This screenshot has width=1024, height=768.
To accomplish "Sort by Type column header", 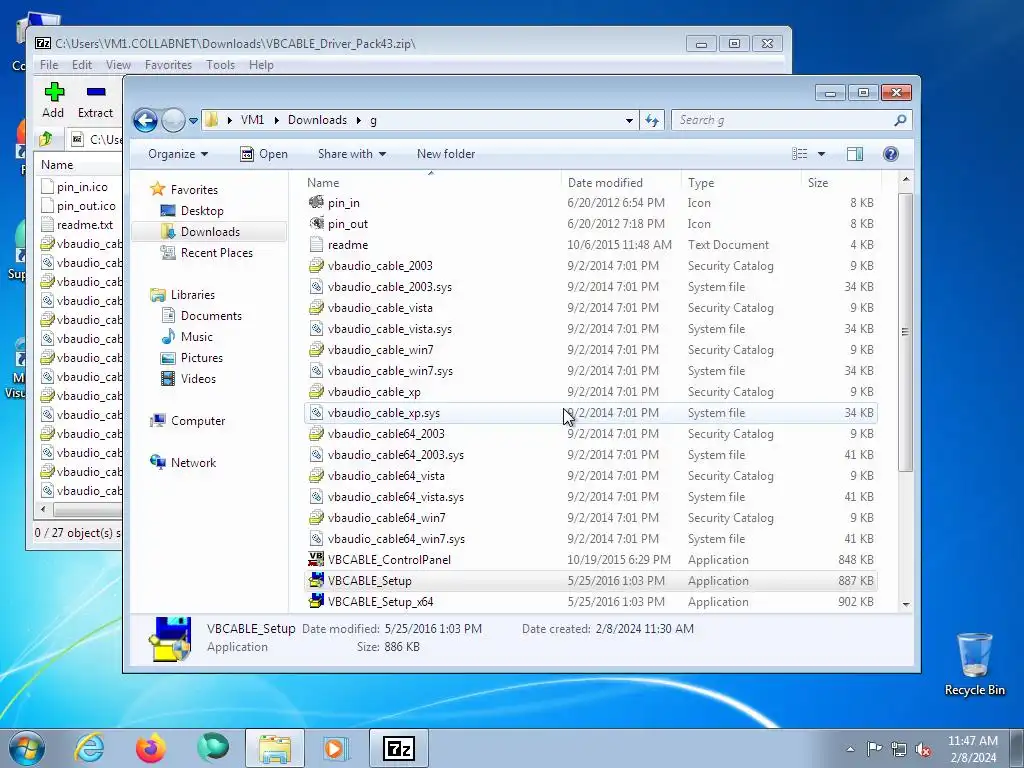I will point(741,183).
